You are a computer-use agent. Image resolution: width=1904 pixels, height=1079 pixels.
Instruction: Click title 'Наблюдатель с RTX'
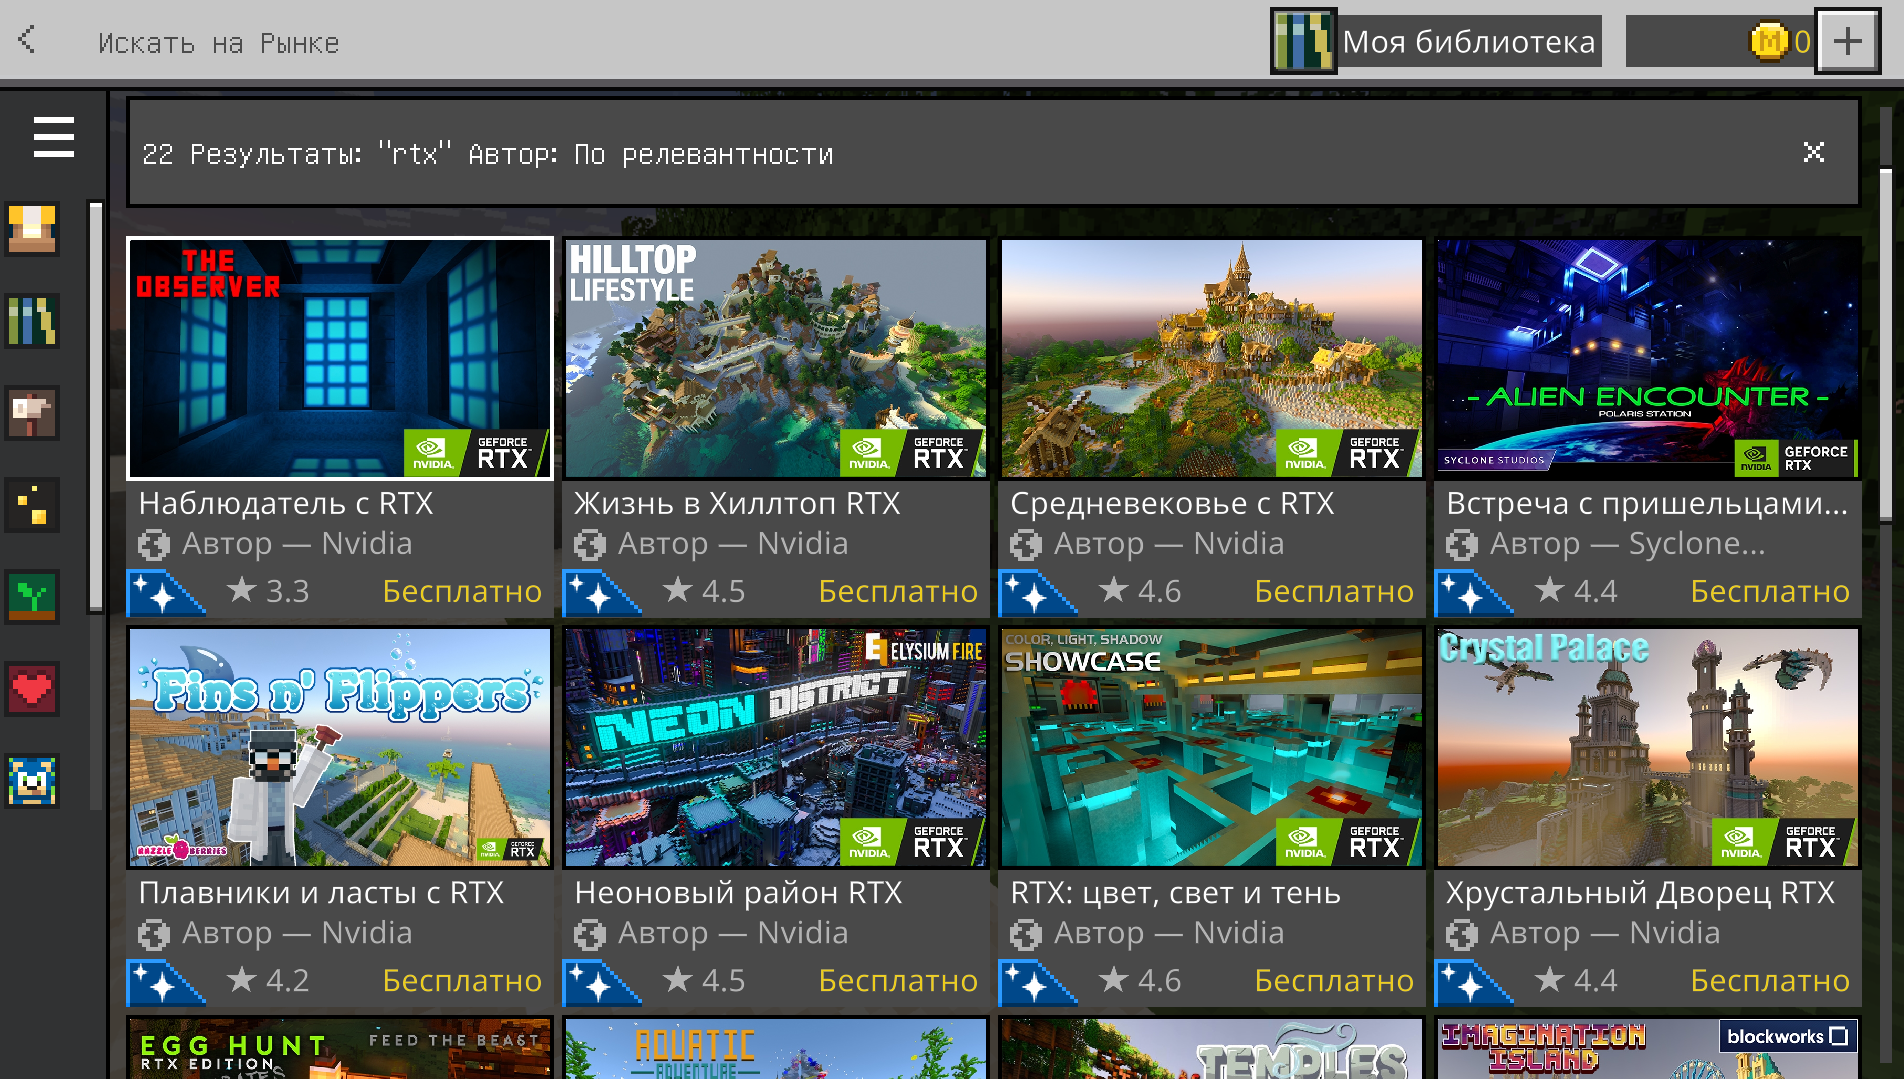[286, 503]
